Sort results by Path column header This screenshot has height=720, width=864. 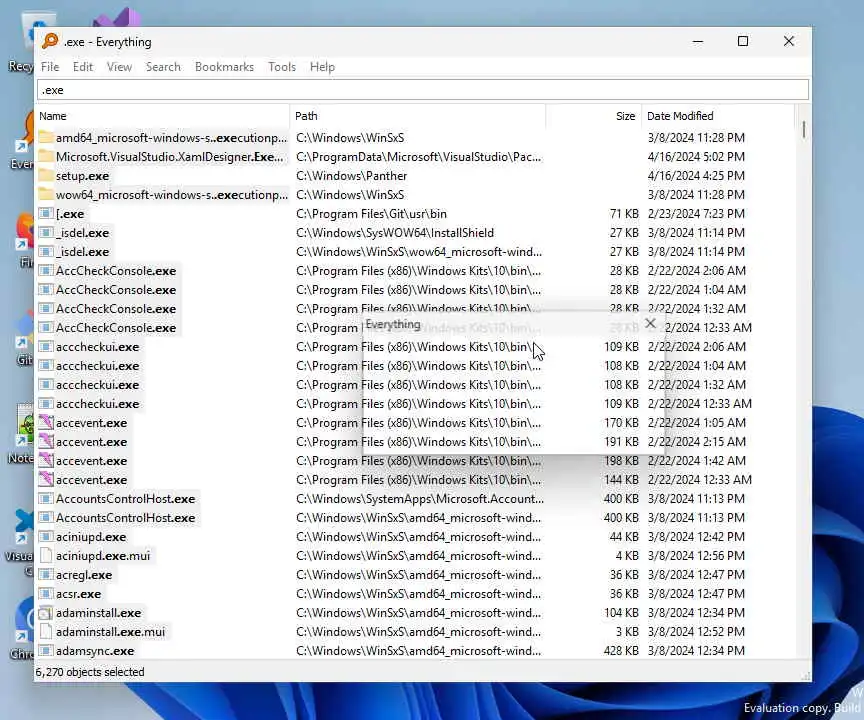pyautogui.click(x=418, y=116)
